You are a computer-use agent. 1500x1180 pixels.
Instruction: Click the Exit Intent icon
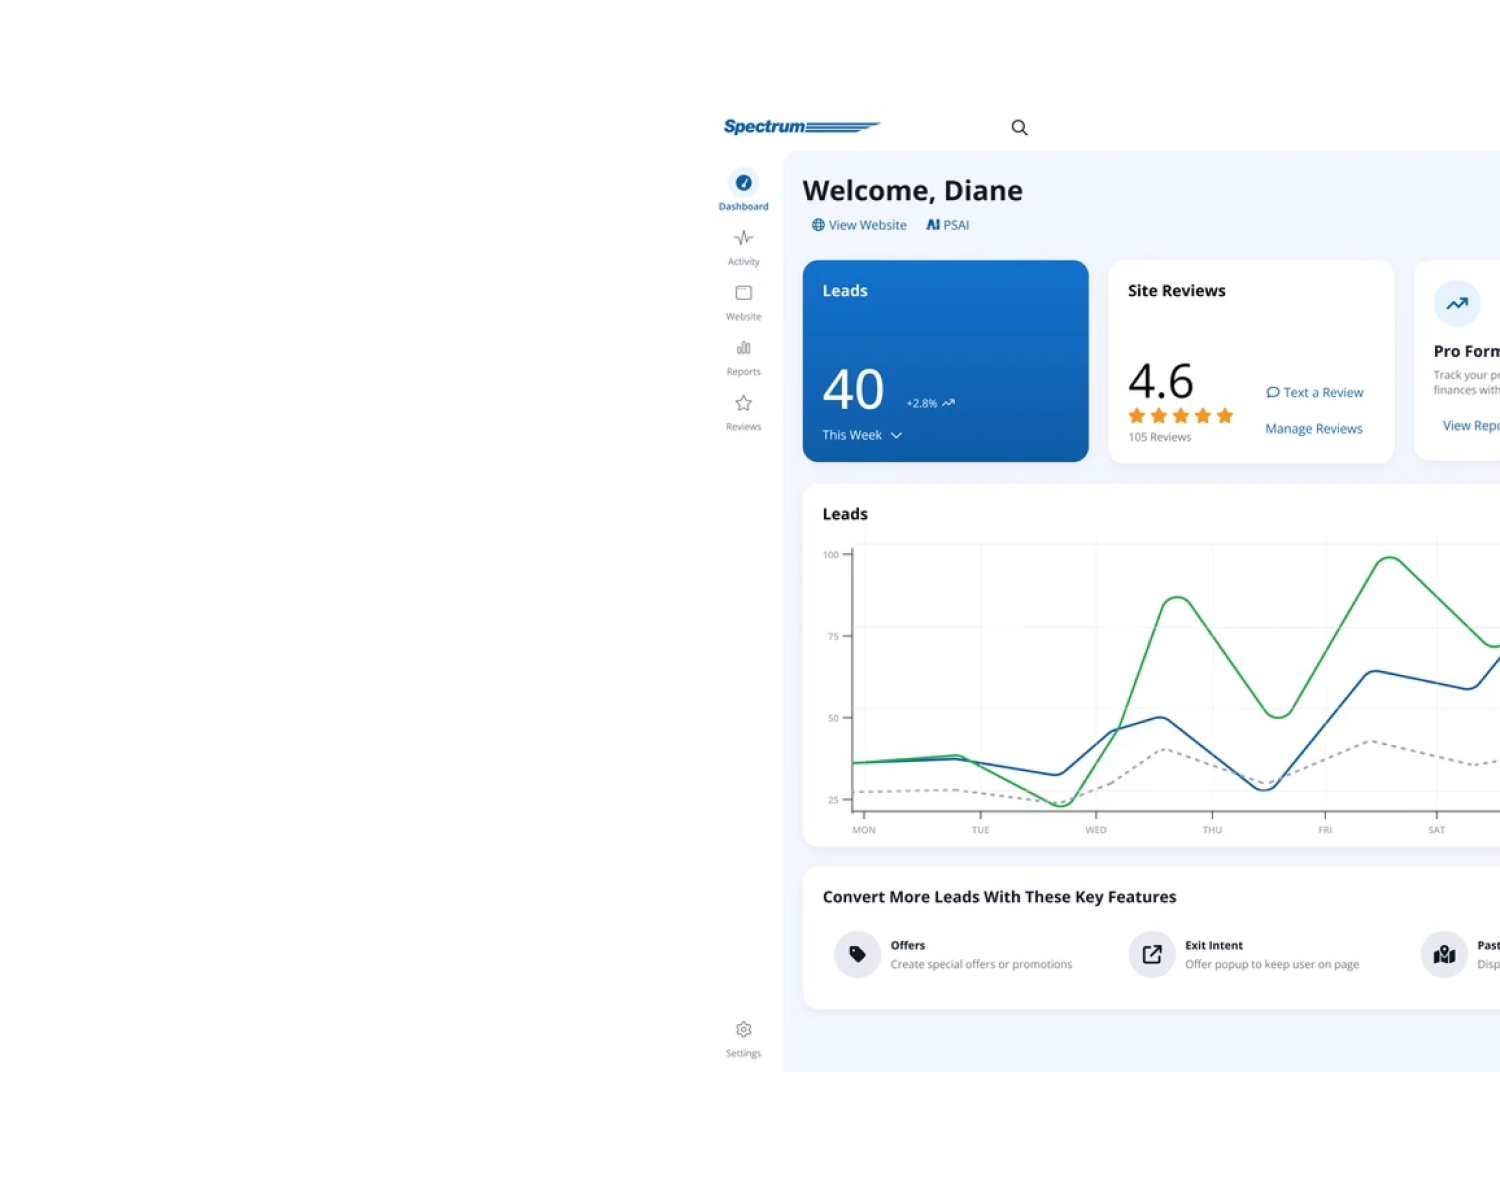tap(1152, 954)
